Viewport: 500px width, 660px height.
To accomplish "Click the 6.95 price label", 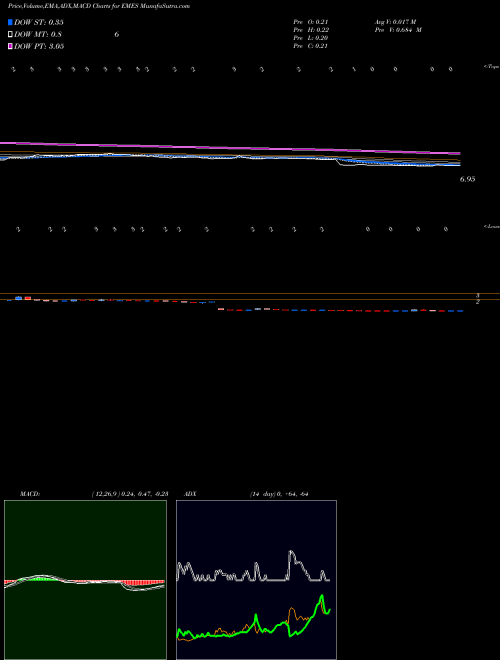I will (467, 179).
